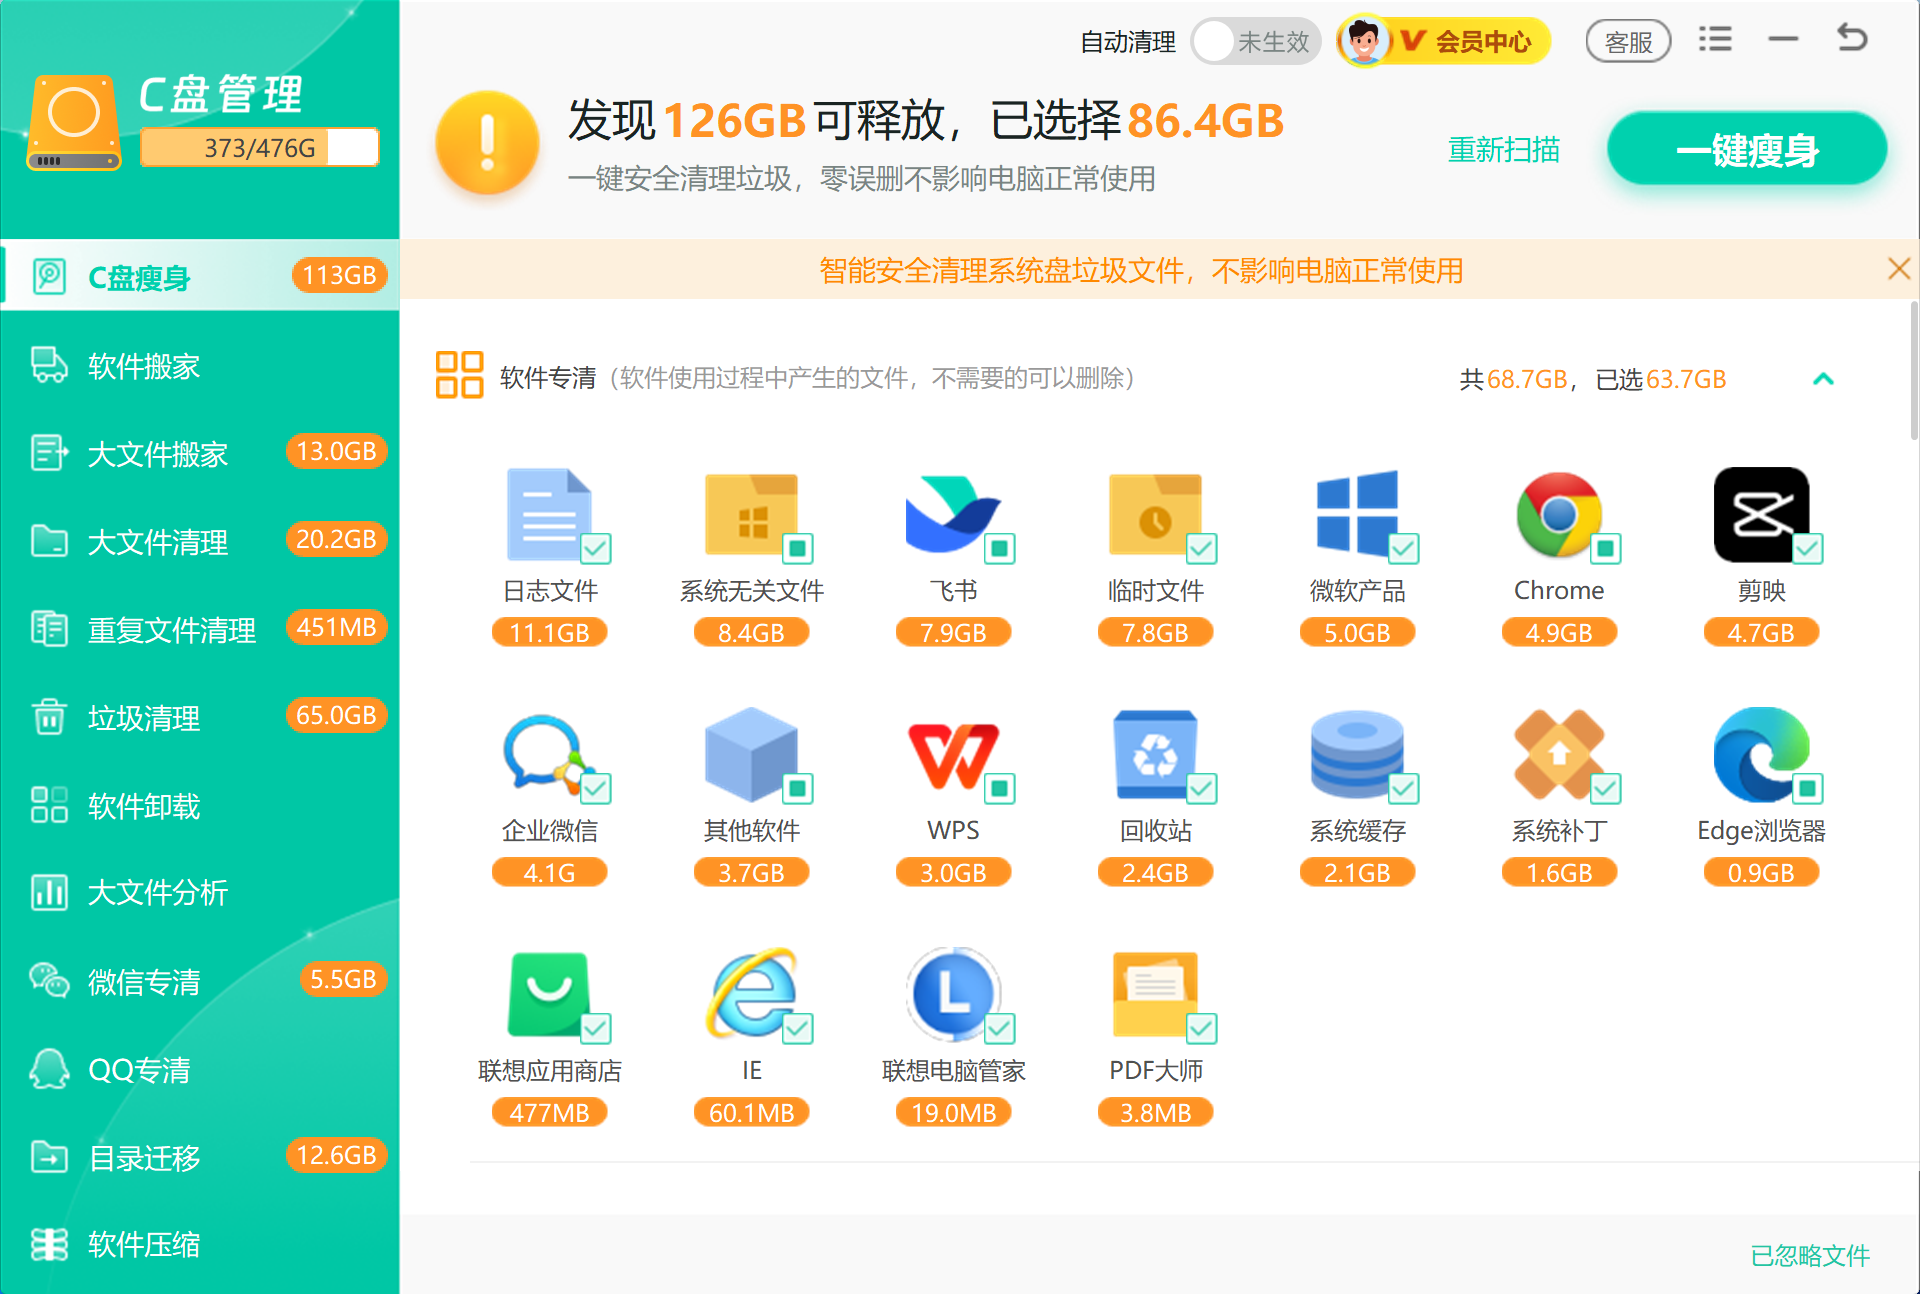Viewport: 1920px width, 1294px height.
Task: Click the 系统缓存 database icon
Action: click(1357, 754)
